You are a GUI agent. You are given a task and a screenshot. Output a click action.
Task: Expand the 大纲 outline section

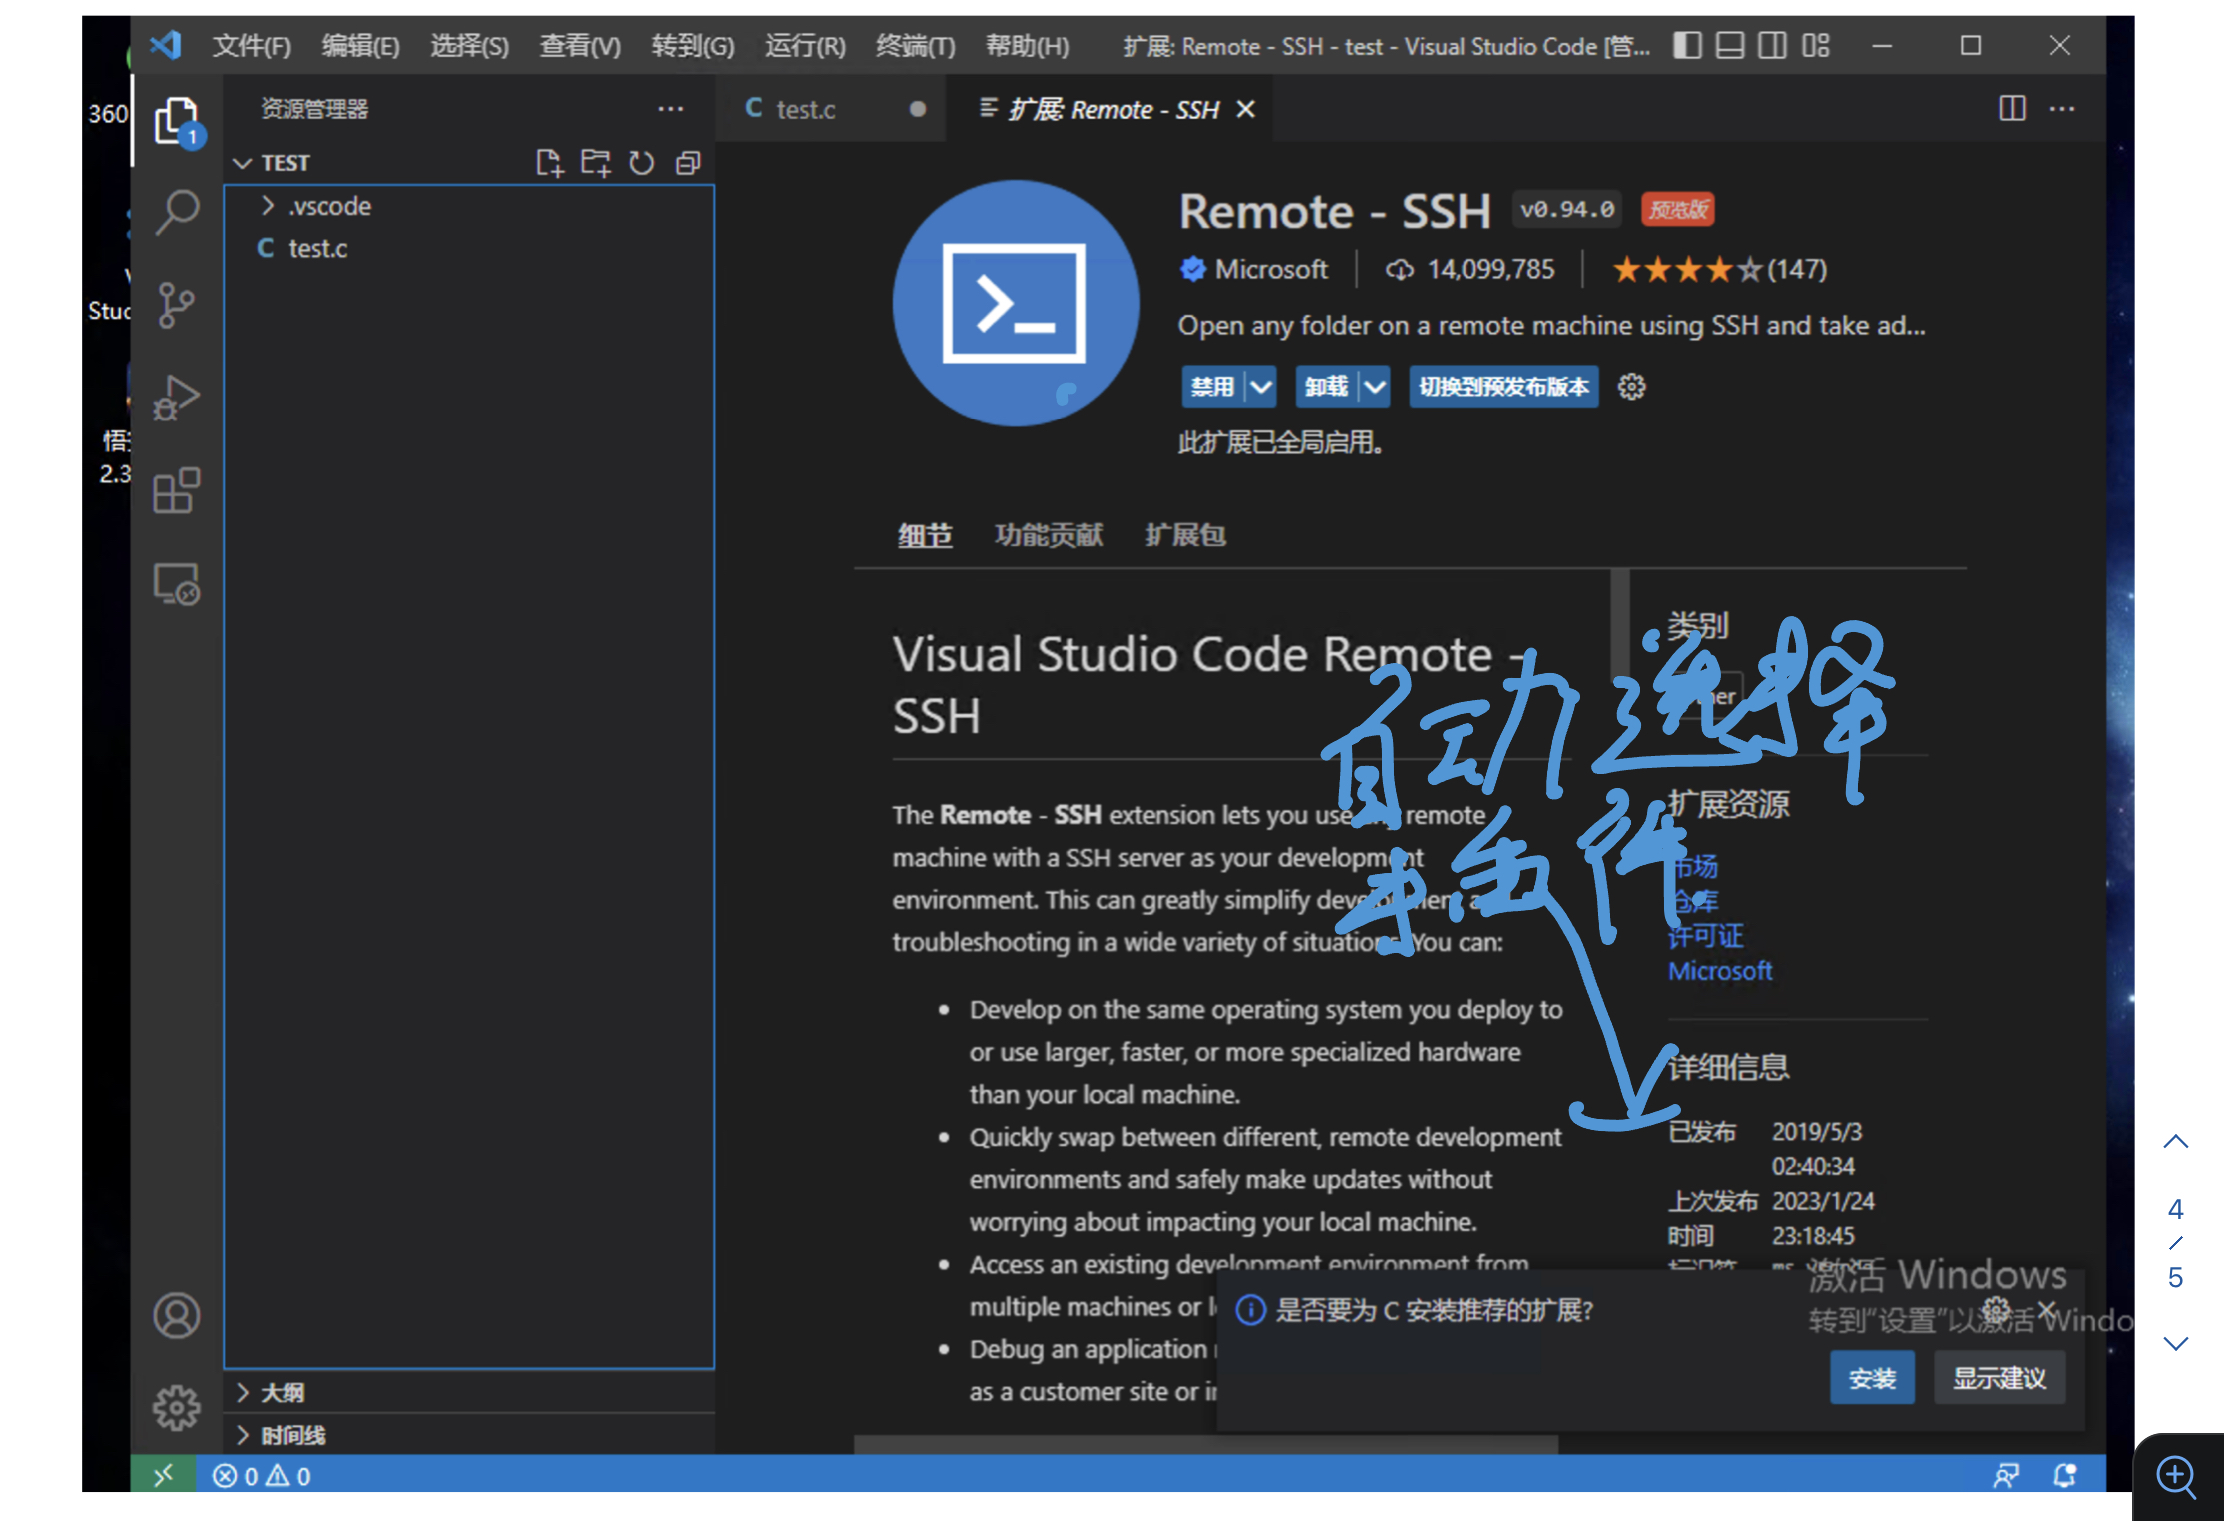coord(270,1392)
